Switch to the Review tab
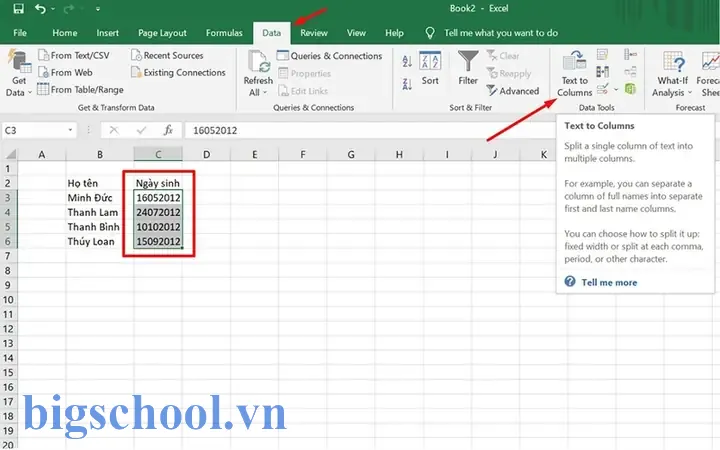The height and width of the screenshot is (450, 720). (314, 33)
